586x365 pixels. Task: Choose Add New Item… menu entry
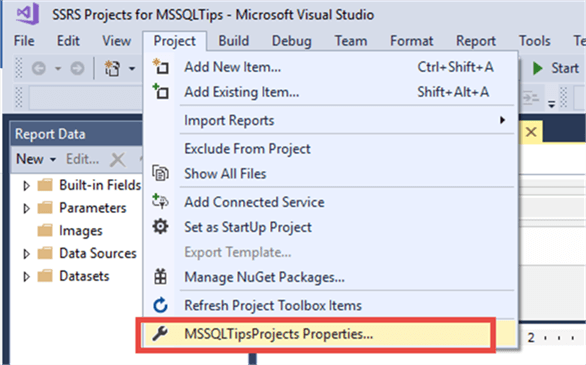point(330,67)
